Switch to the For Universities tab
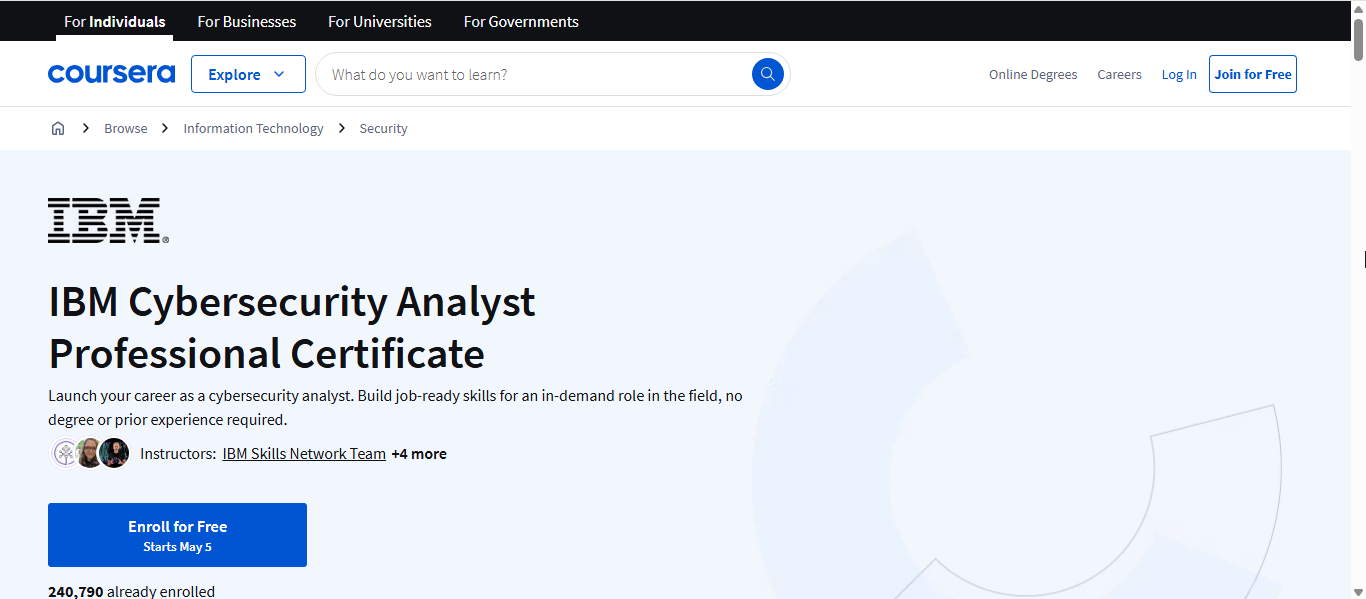 click(x=380, y=21)
